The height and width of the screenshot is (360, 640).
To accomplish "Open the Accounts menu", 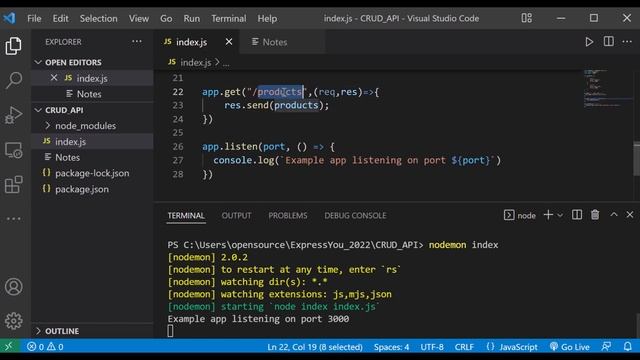I will (13, 287).
